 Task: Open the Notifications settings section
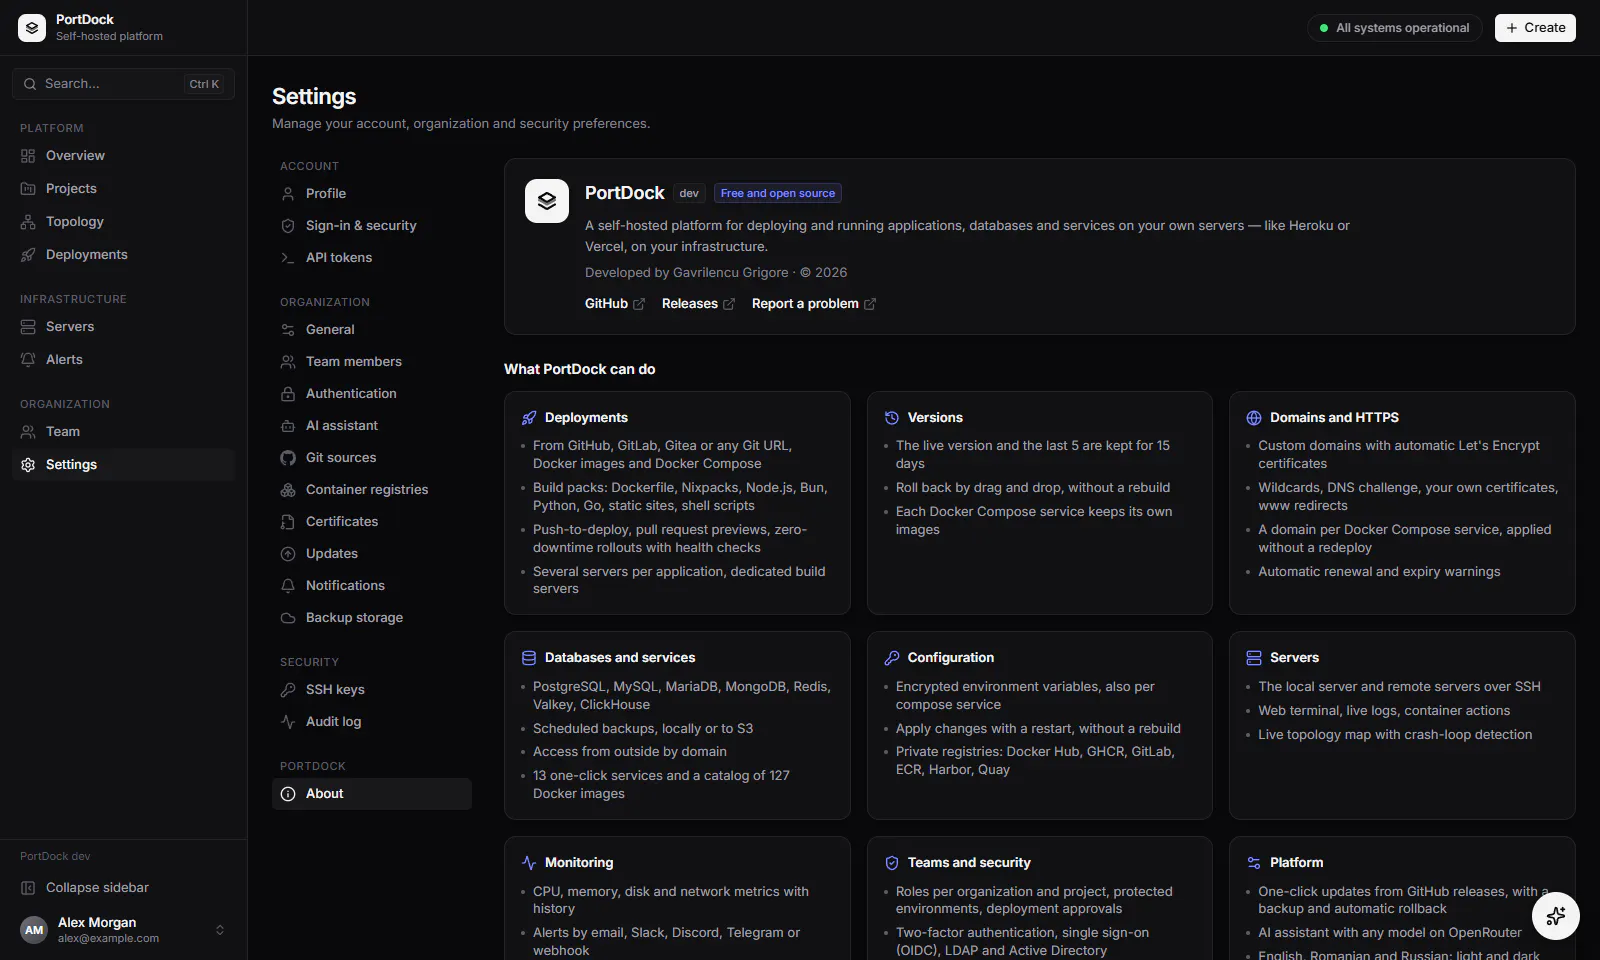click(372, 586)
